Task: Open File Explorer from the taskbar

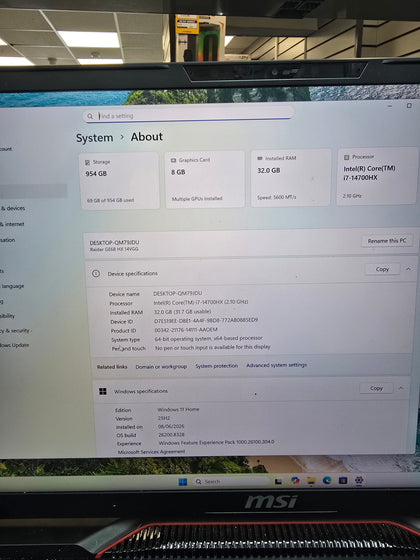Action: (311, 481)
